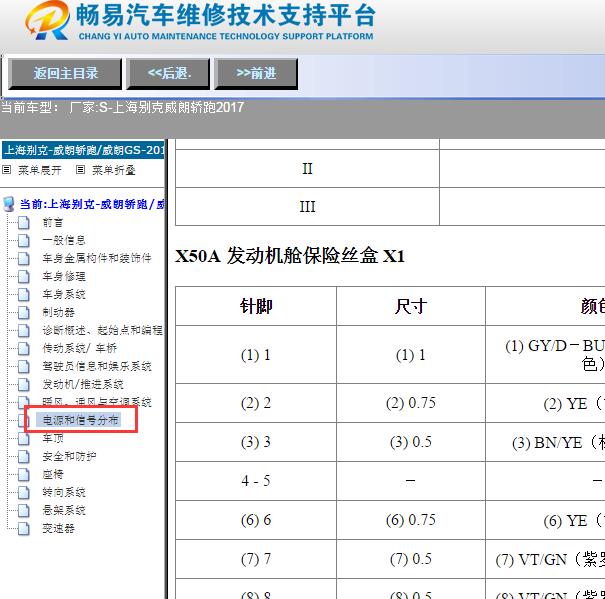Click the color cell (7) VT/GN
The width and height of the screenshot is (605, 599).
[x=545, y=559]
